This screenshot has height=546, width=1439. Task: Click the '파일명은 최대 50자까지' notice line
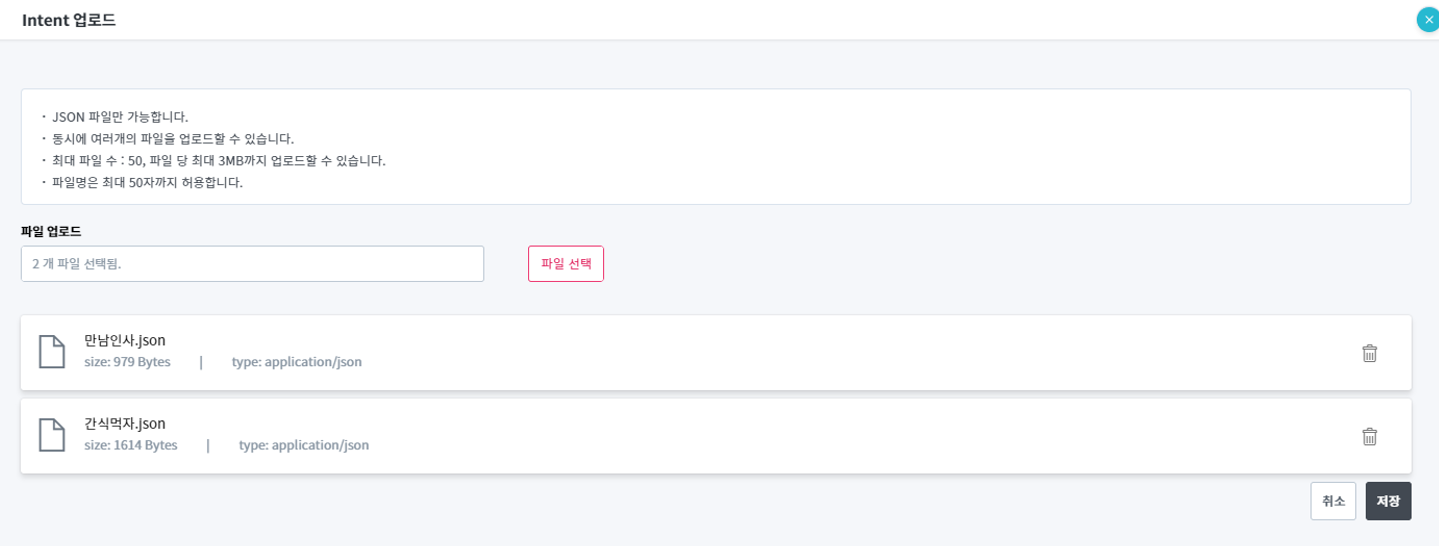[147, 183]
